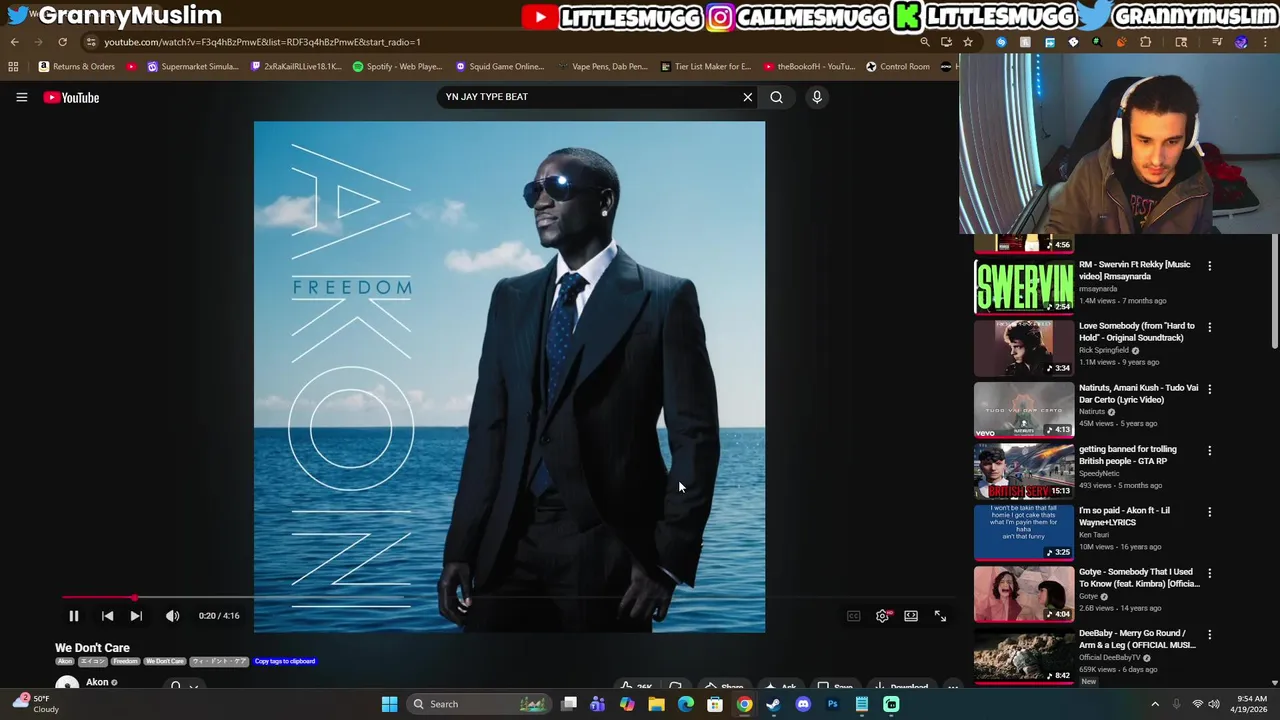Open the Gotye - Somebody That I Used To Know title

tap(1139, 578)
